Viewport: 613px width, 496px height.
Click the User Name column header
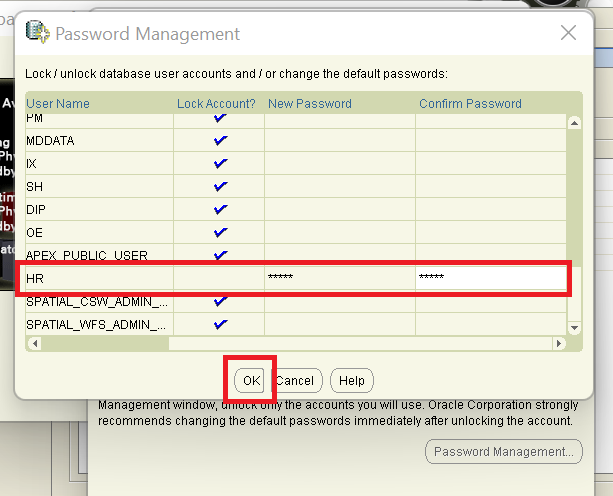[x=58, y=104]
